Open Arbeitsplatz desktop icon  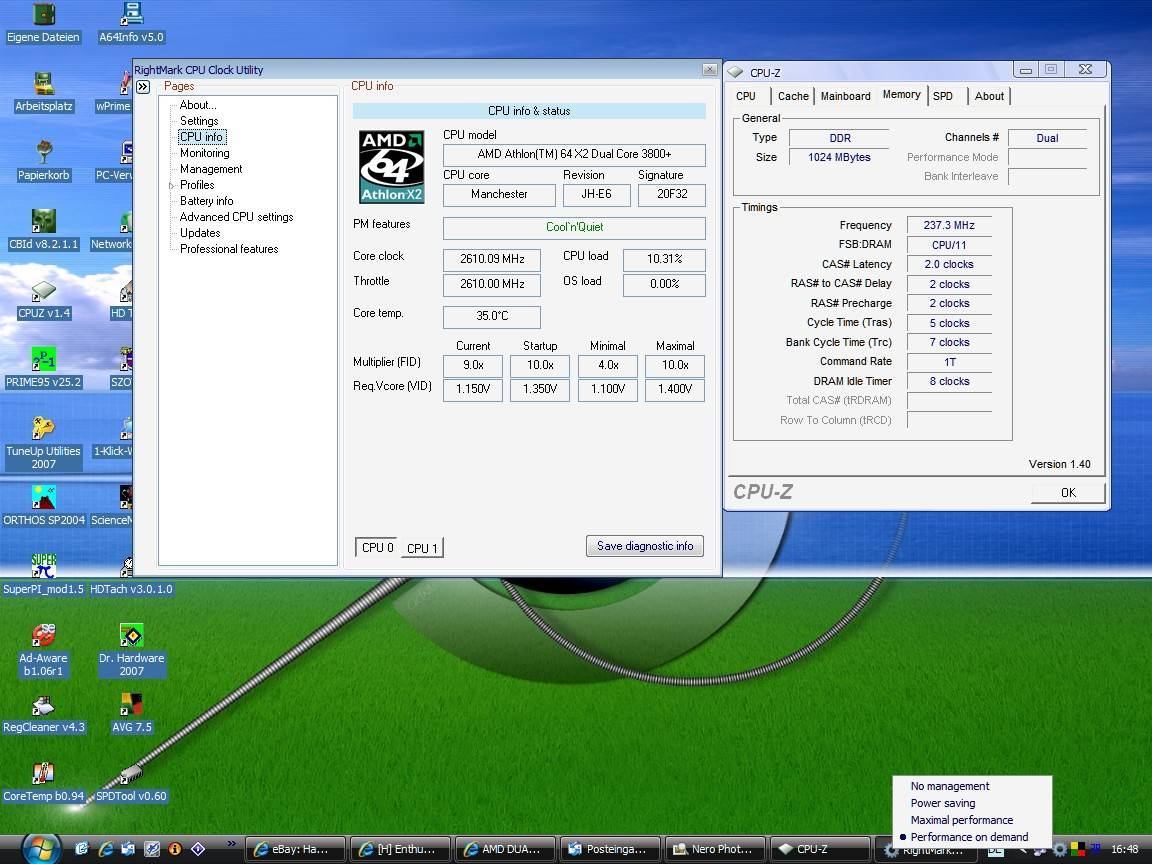[43, 93]
